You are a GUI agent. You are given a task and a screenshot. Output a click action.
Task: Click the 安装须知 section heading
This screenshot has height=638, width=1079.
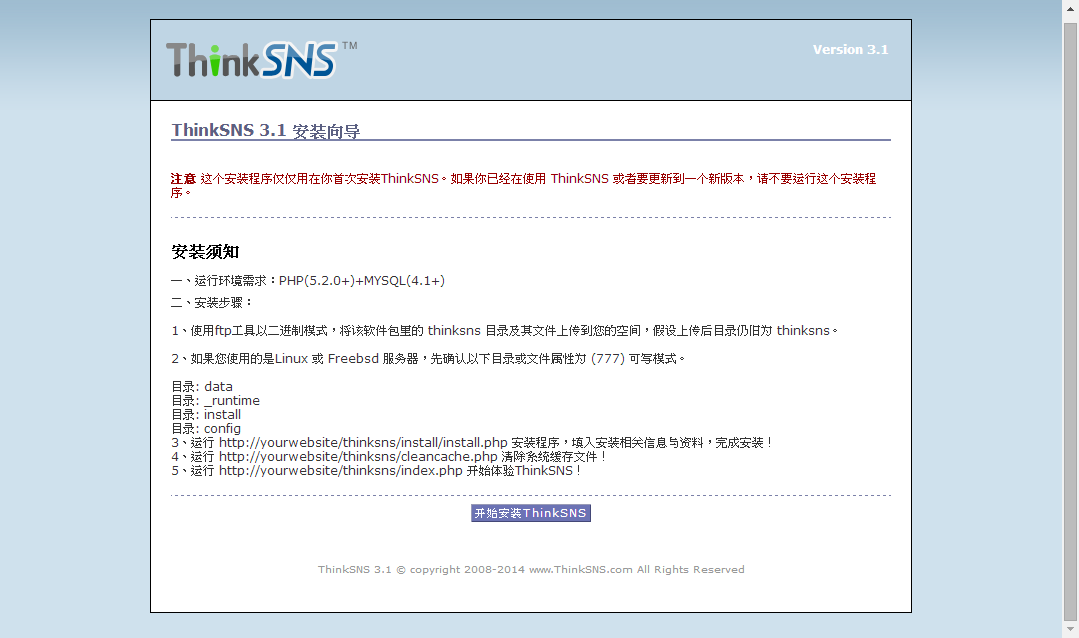coord(205,252)
